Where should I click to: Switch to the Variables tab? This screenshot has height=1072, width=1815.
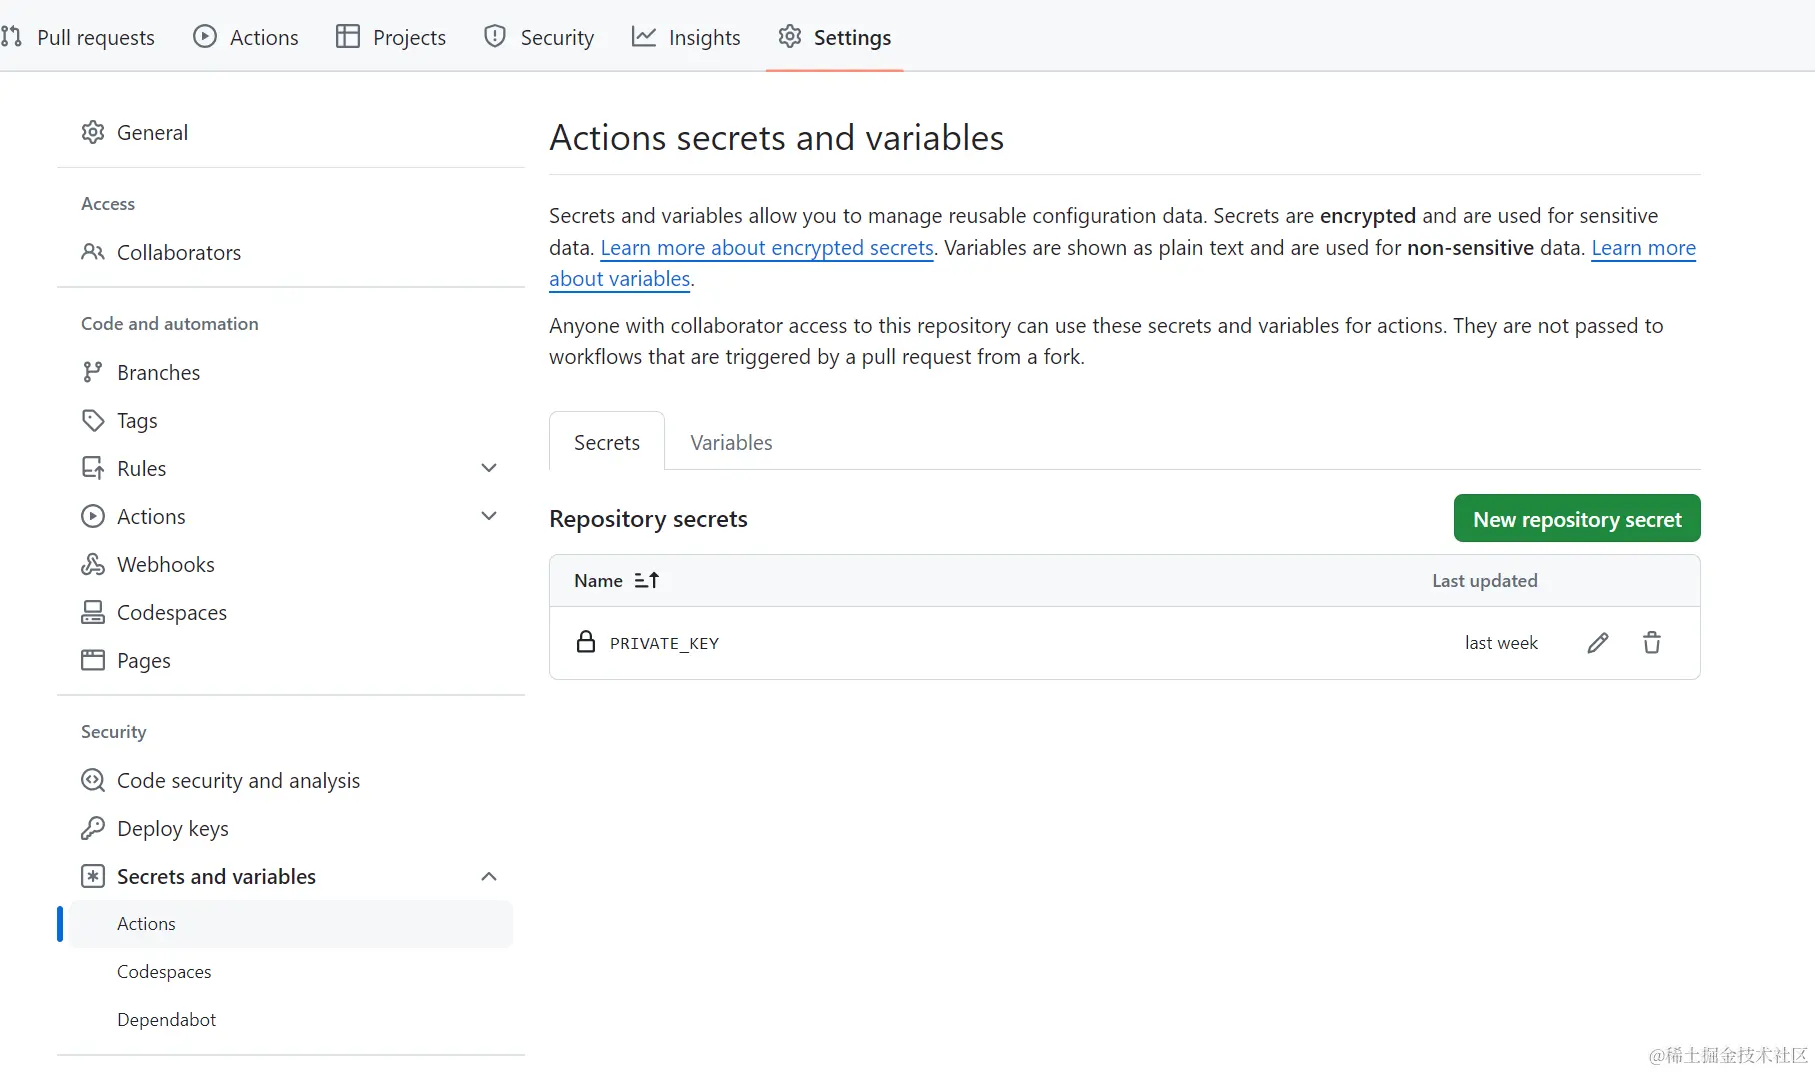(x=731, y=443)
